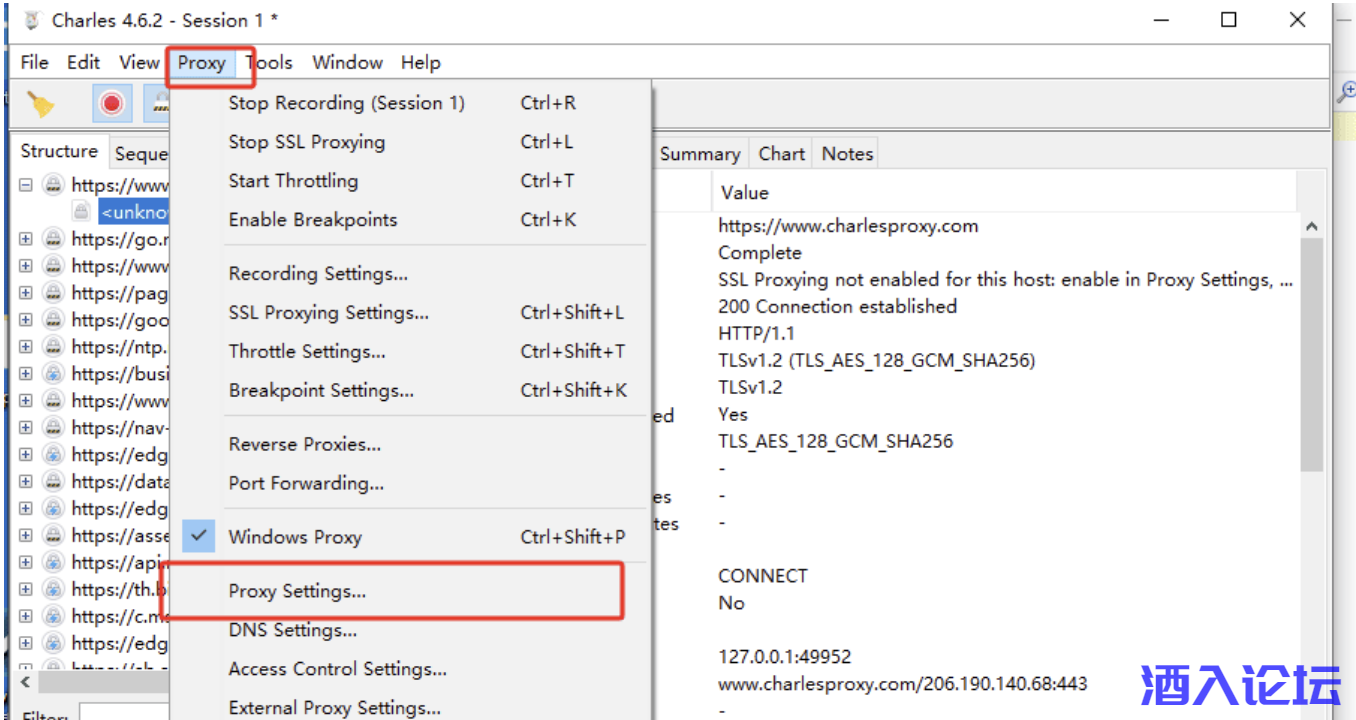Toggle the checked Windows Proxy option
Viewport: 1356px width, 720px height.
pyautogui.click(x=295, y=537)
